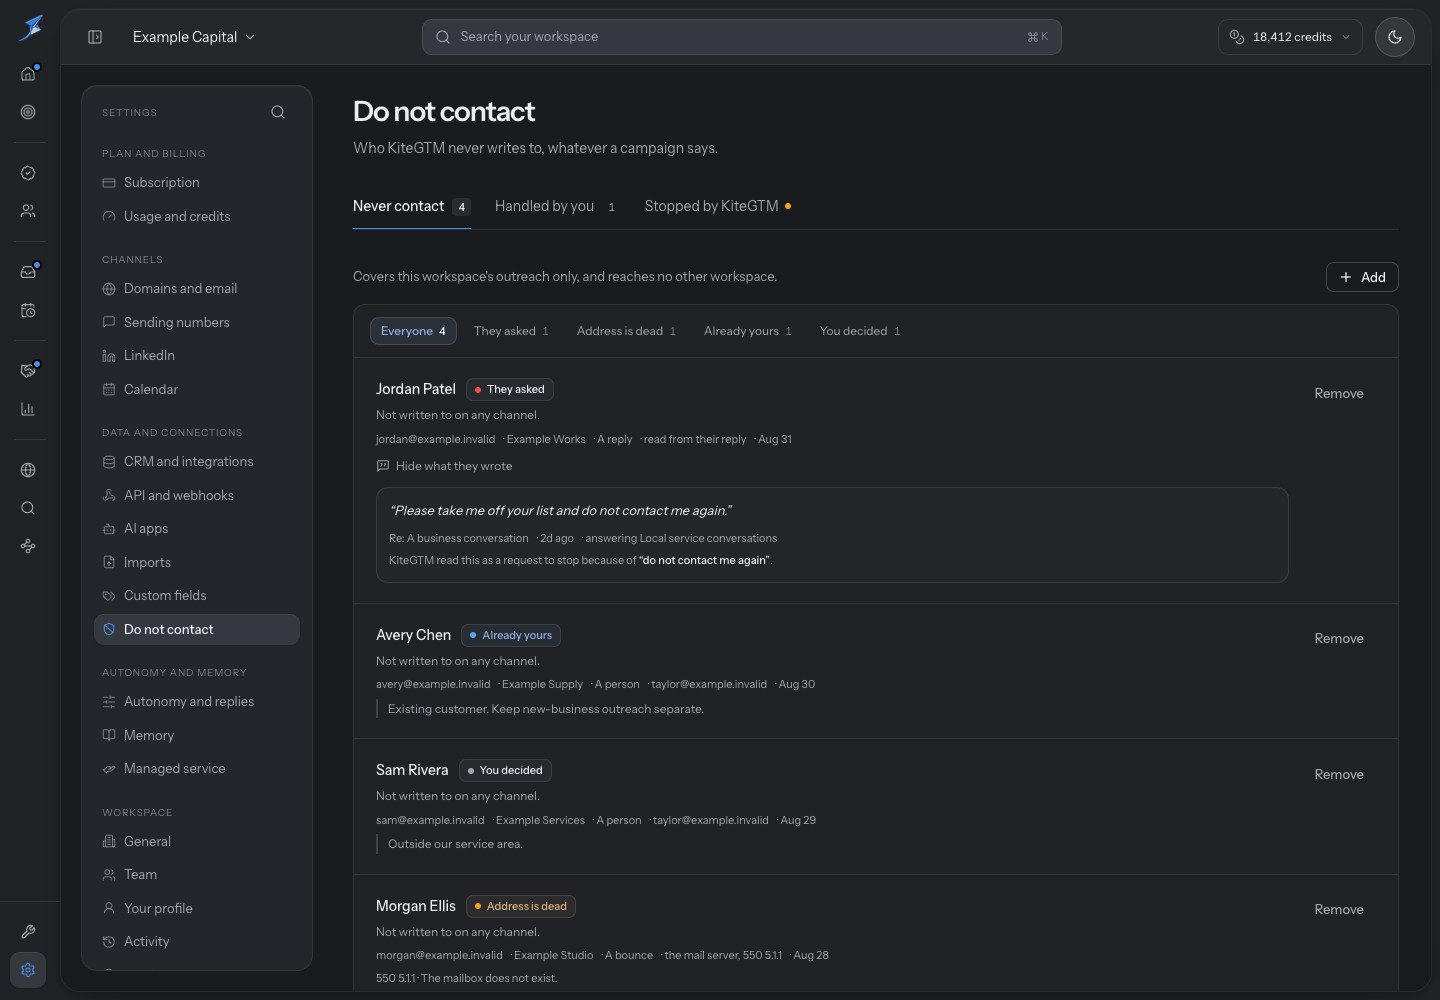This screenshot has height=1000, width=1440.
Task: Open the Subscription settings page
Action: pyautogui.click(x=197, y=183)
